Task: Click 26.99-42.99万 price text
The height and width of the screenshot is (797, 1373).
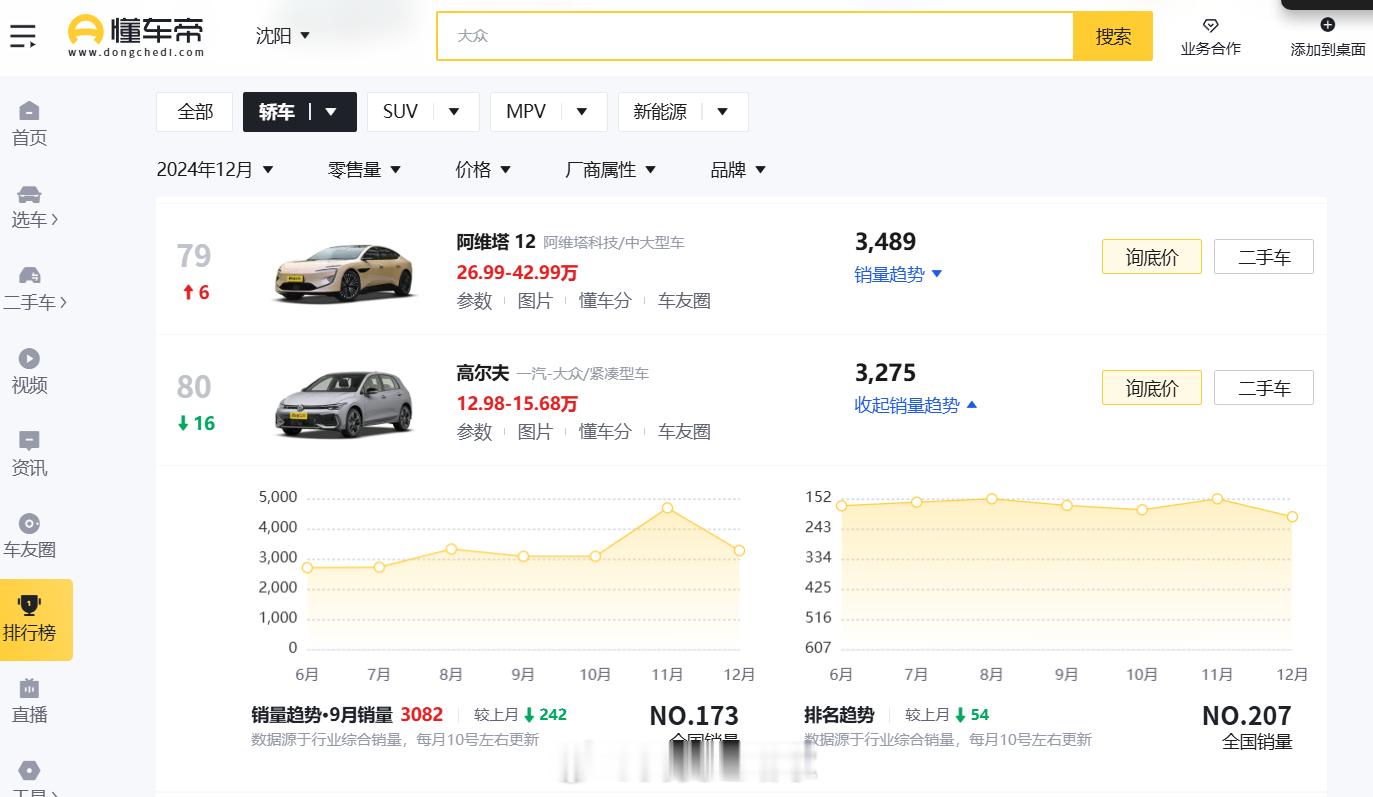Action: 517,273
